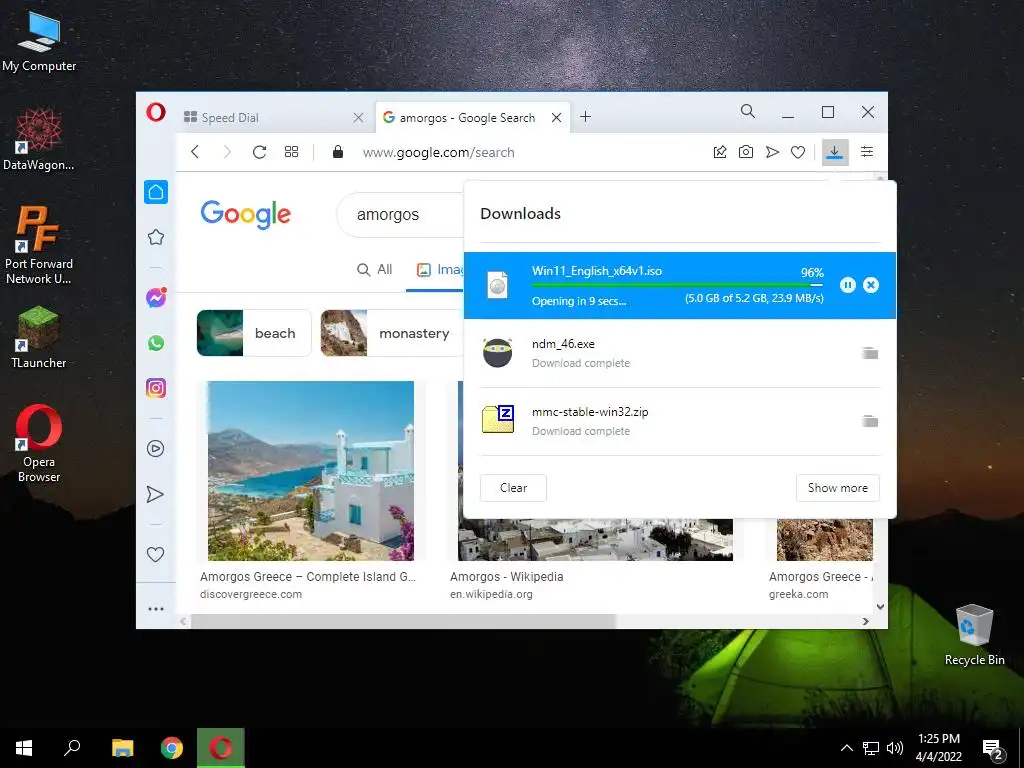Cancel the Win11 ISO download
Viewport: 1024px width, 768px height.
point(871,285)
